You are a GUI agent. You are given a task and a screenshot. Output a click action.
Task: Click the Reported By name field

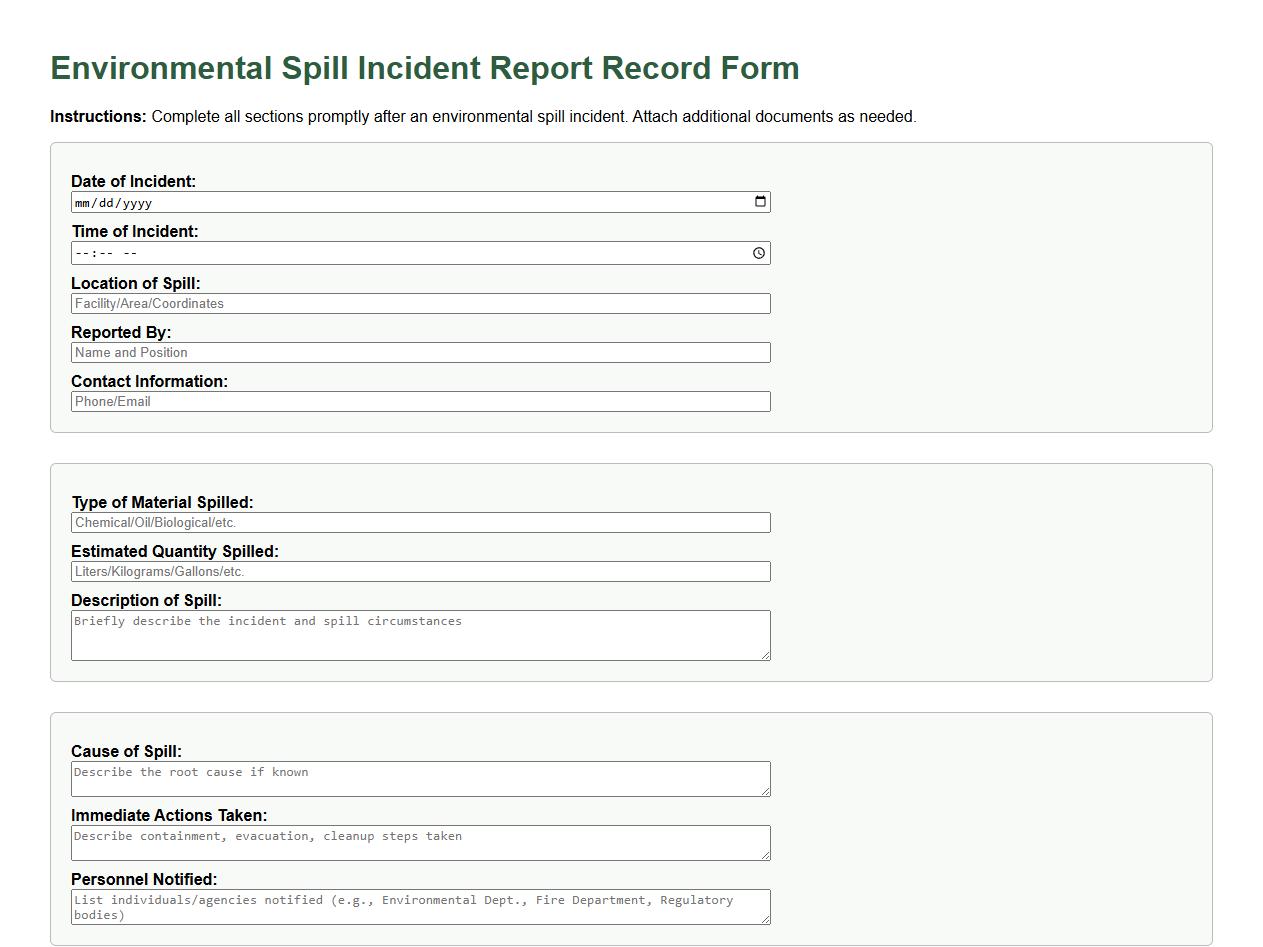click(420, 352)
